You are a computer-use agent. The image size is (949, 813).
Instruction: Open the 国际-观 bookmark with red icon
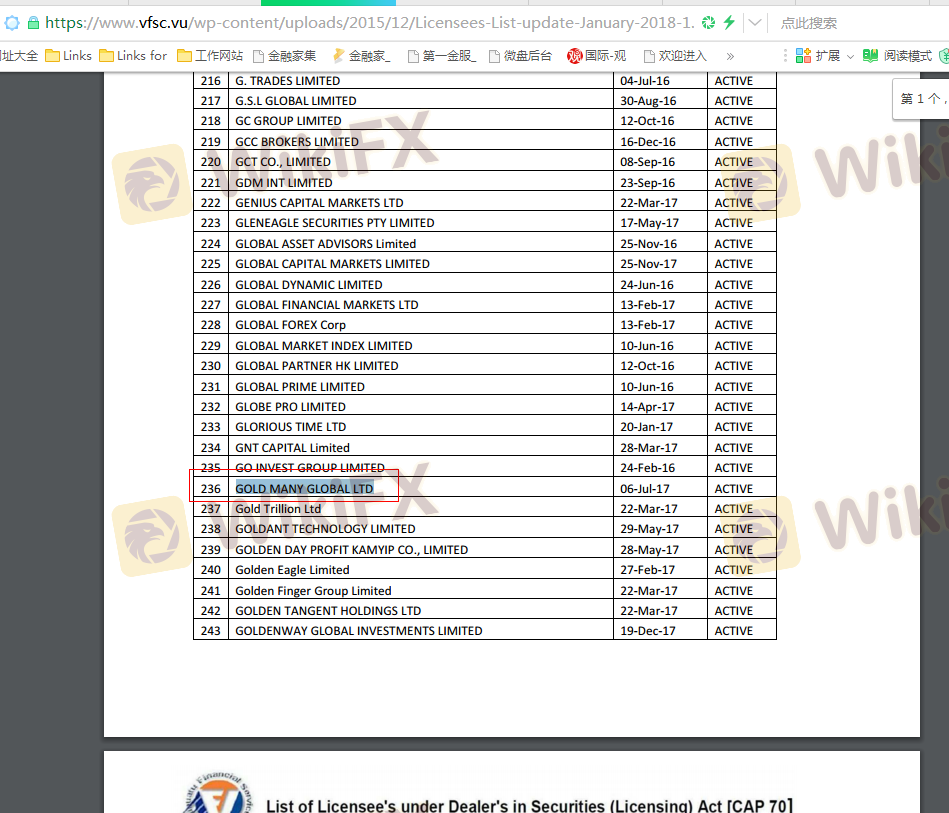[x=597, y=56]
